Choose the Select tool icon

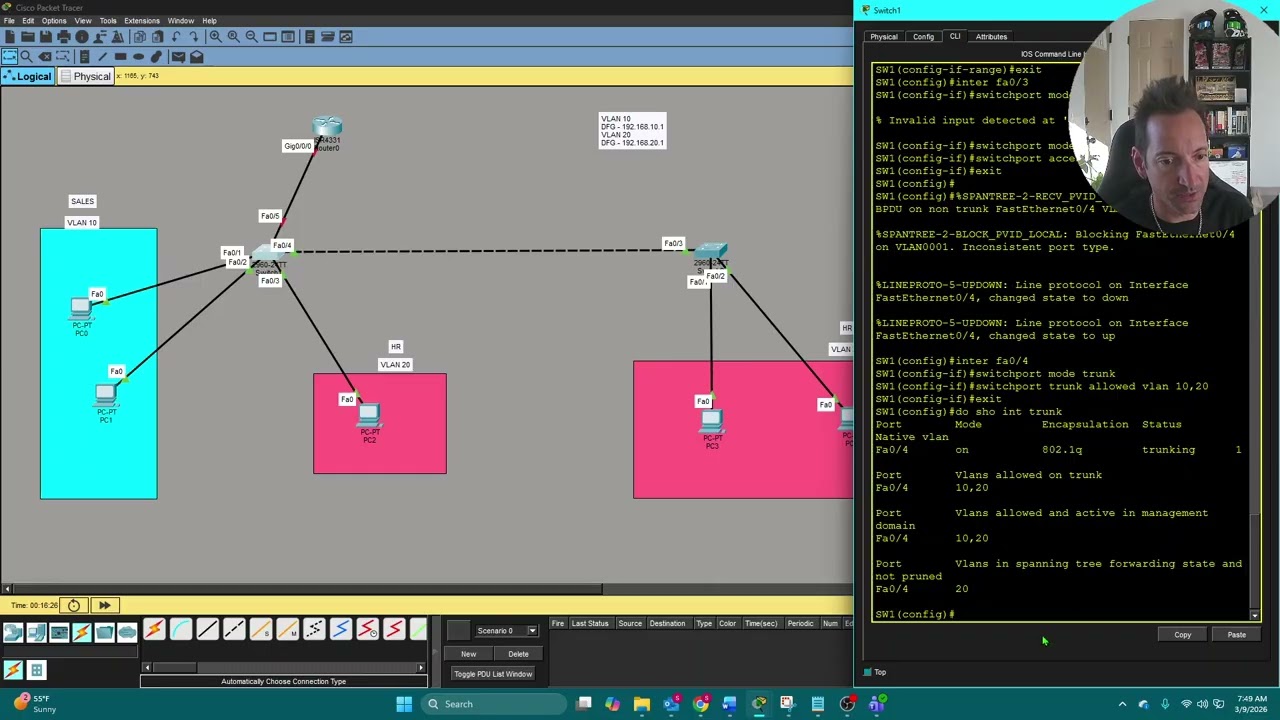tap(10, 57)
